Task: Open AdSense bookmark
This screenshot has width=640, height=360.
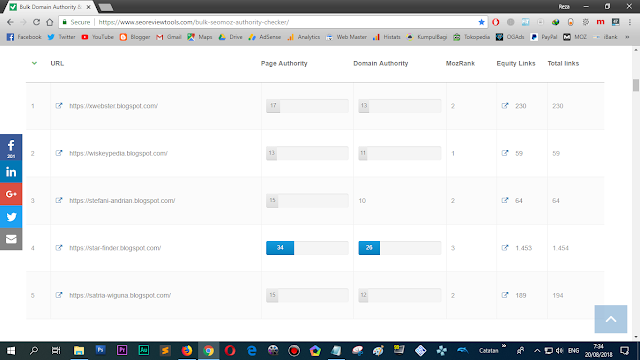Action: (265, 37)
